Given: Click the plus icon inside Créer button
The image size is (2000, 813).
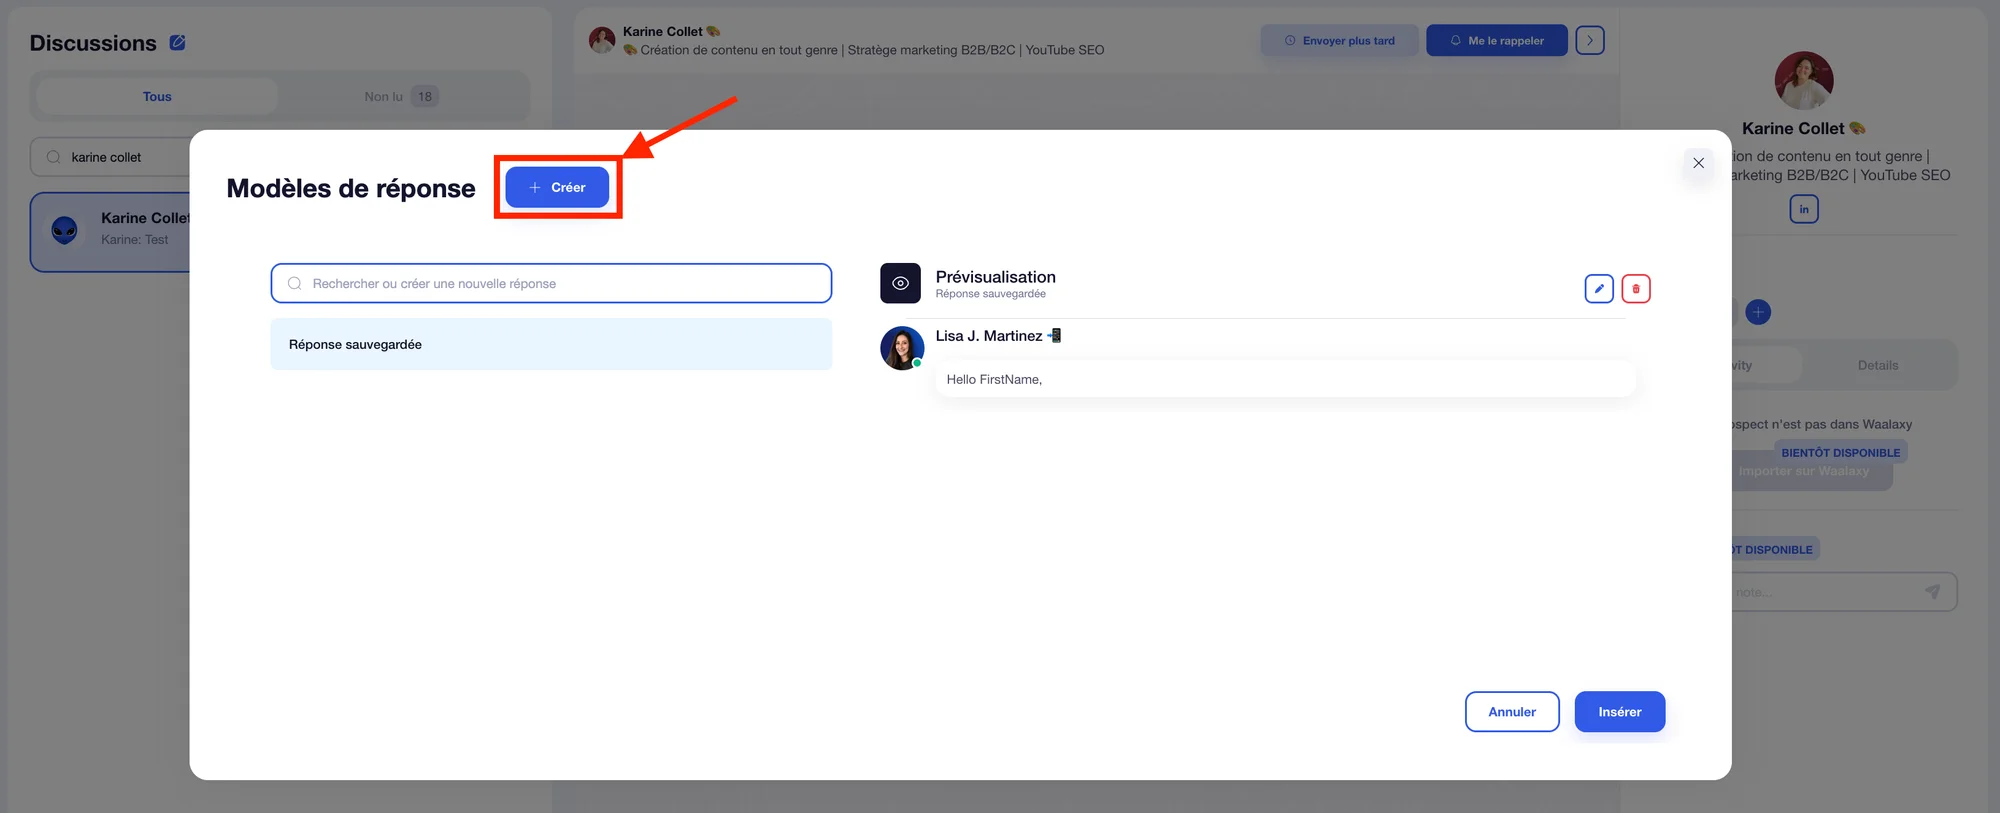Looking at the screenshot, I should (535, 187).
